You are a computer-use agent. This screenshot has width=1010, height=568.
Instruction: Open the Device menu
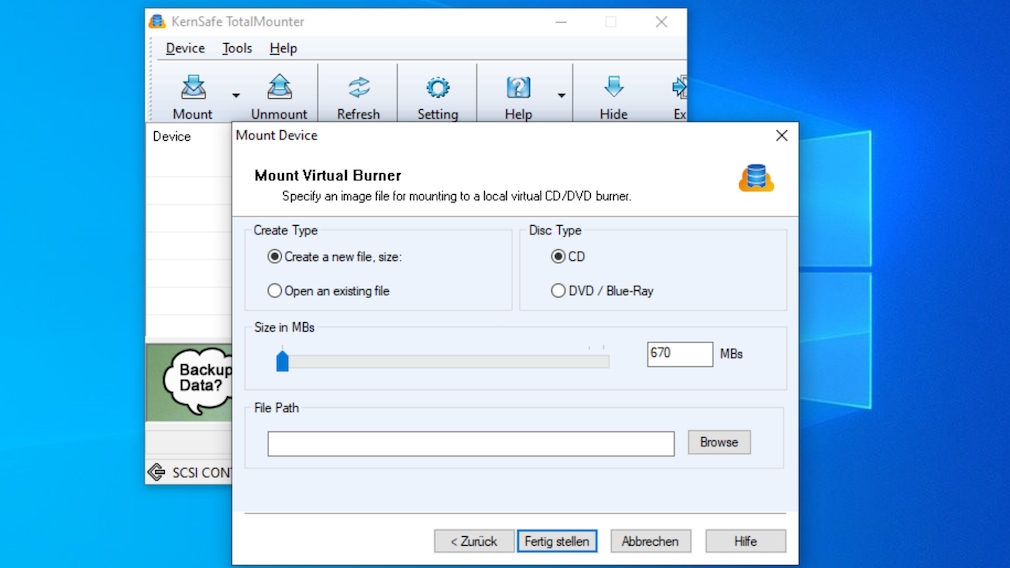pyautogui.click(x=185, y=48)
